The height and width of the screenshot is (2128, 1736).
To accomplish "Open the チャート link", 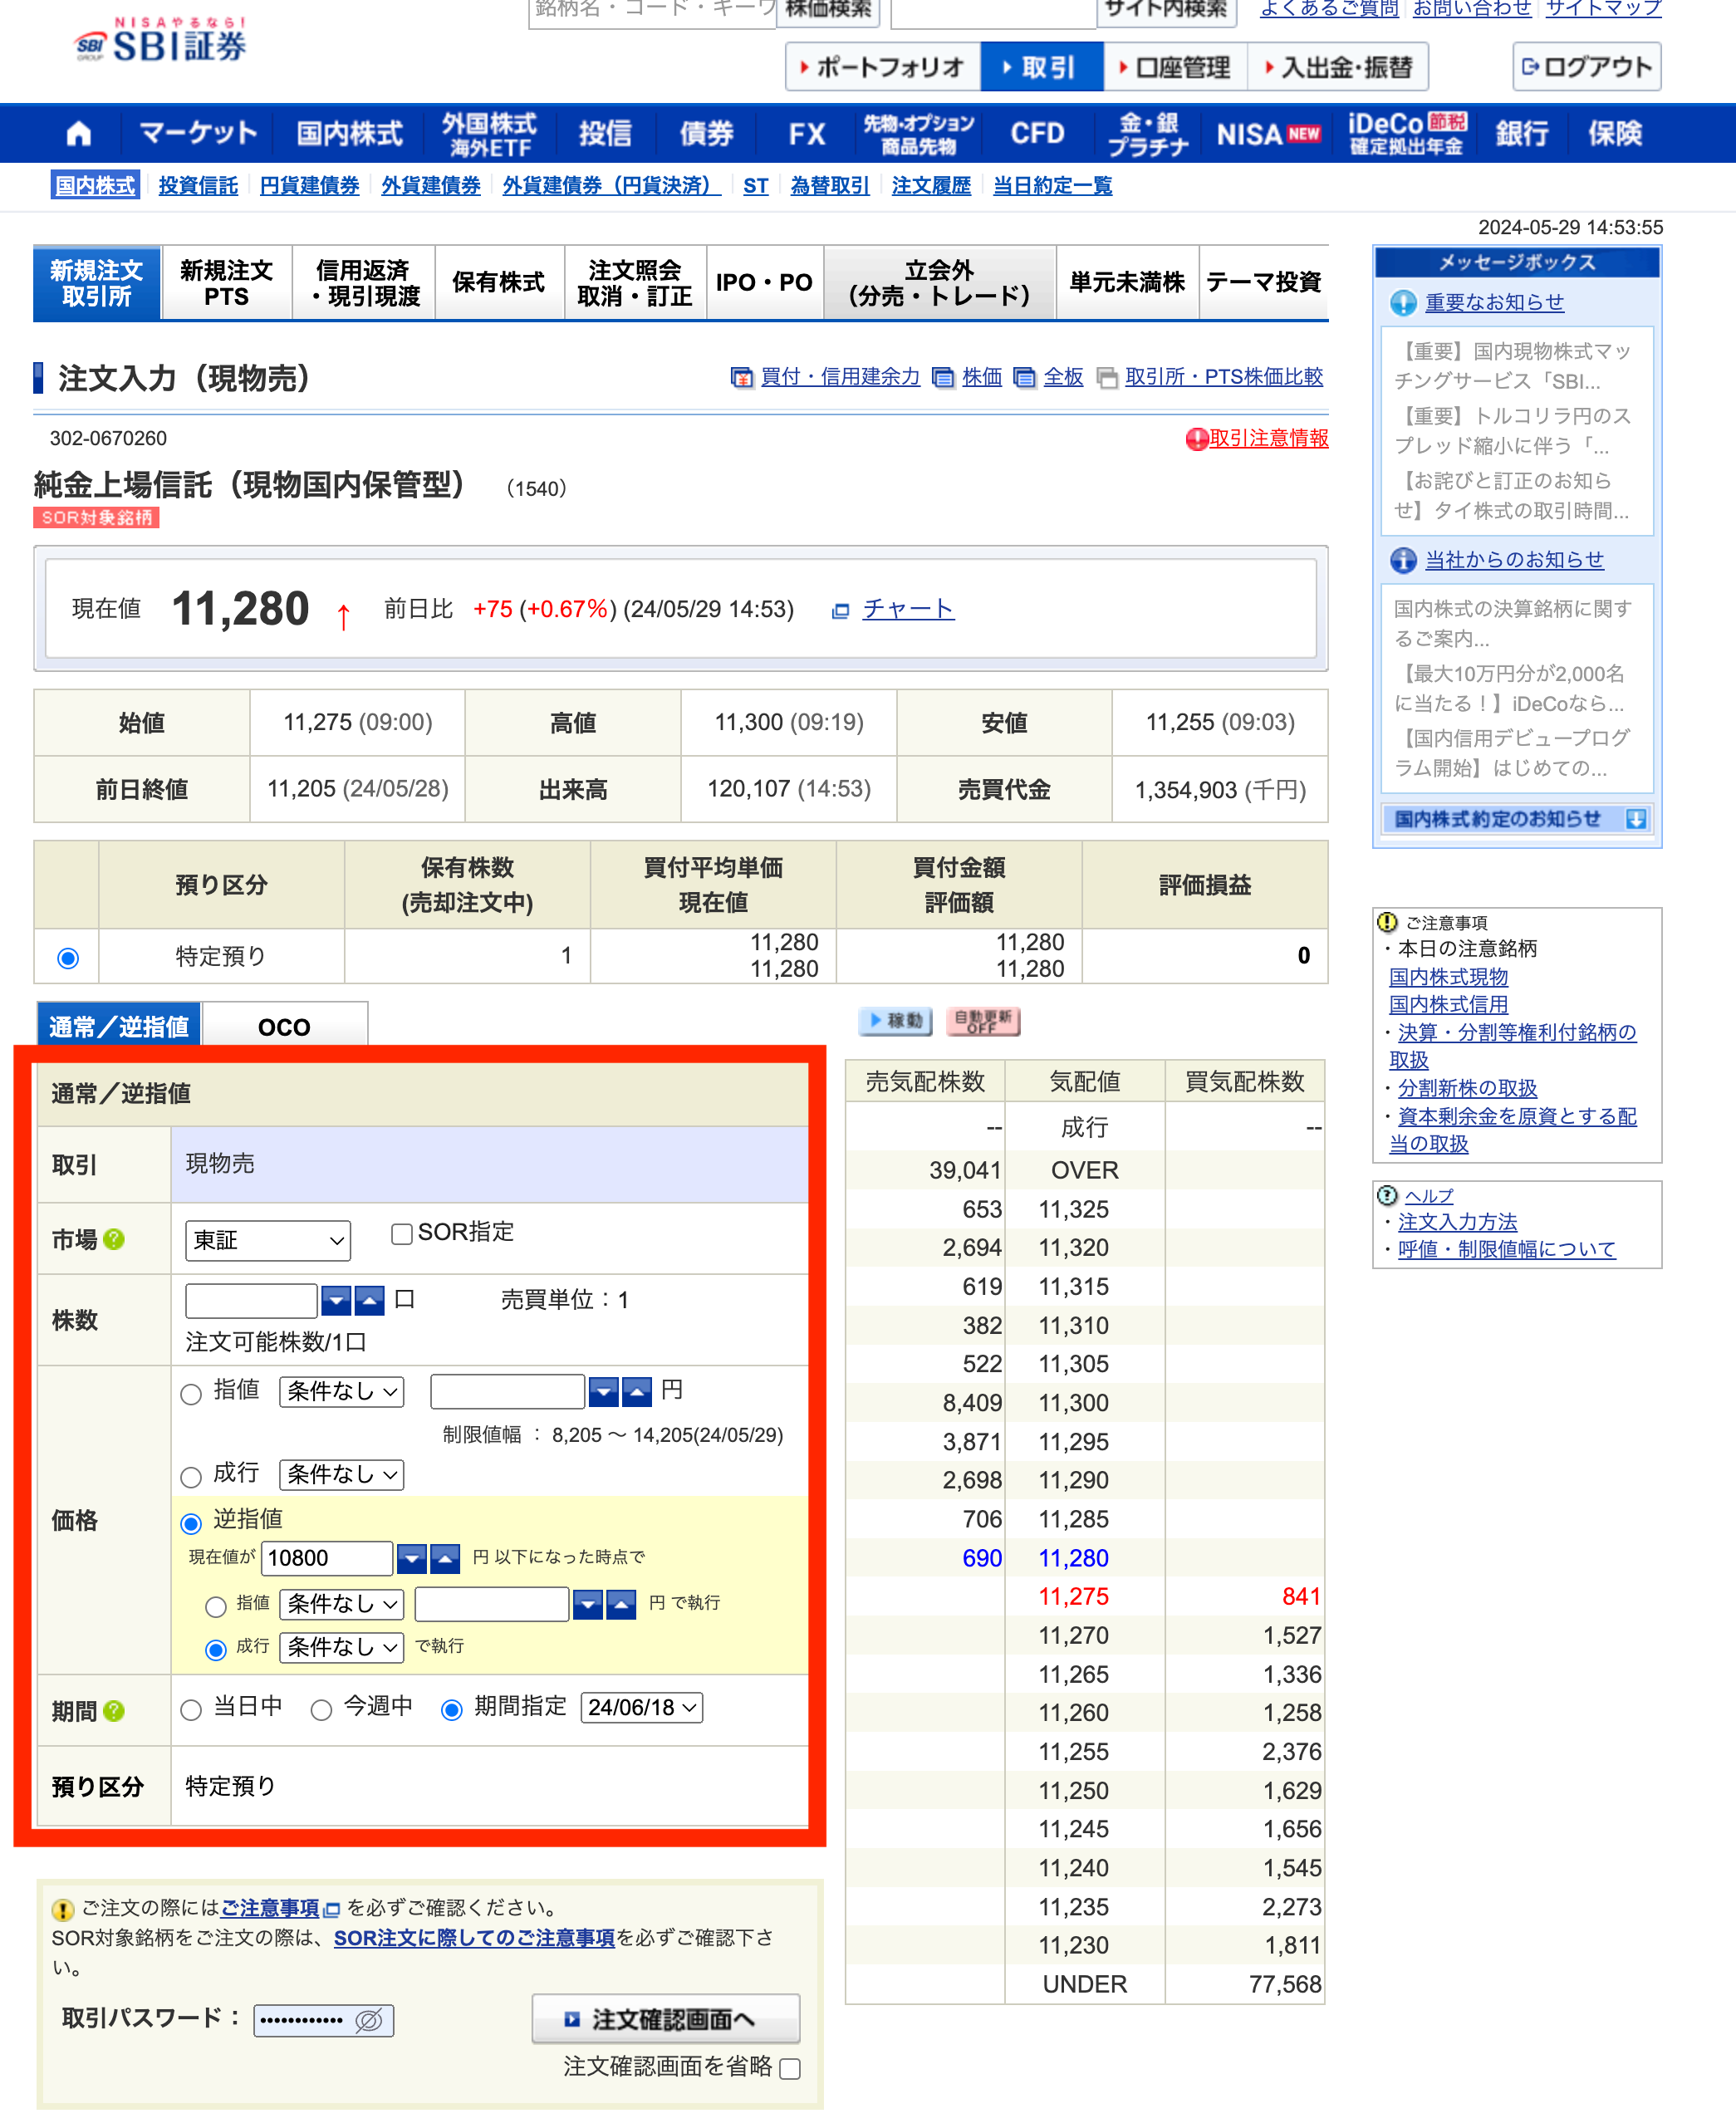I will [x=907, y=609].
